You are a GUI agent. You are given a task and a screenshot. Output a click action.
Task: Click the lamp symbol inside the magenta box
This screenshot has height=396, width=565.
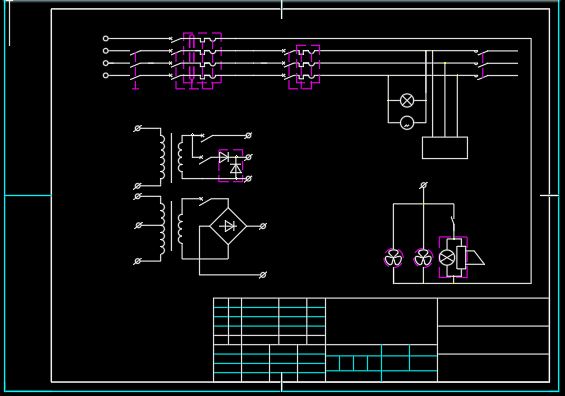click(447, 258)
